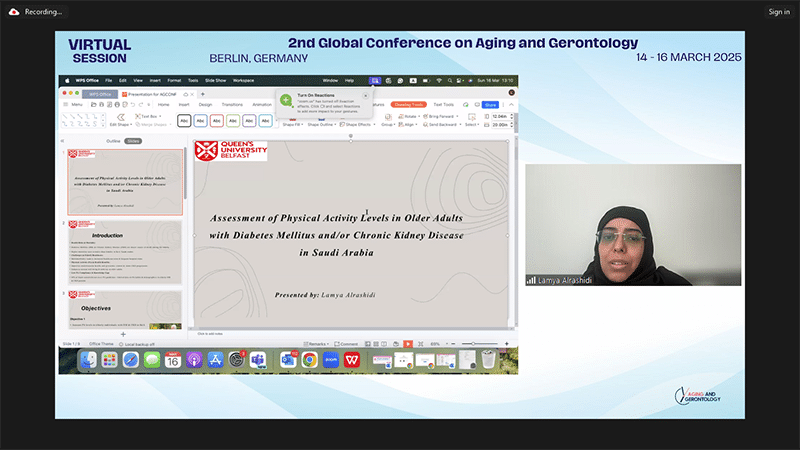
Task: Click the add new slide plus icon
Action: [x=123, y=334]
